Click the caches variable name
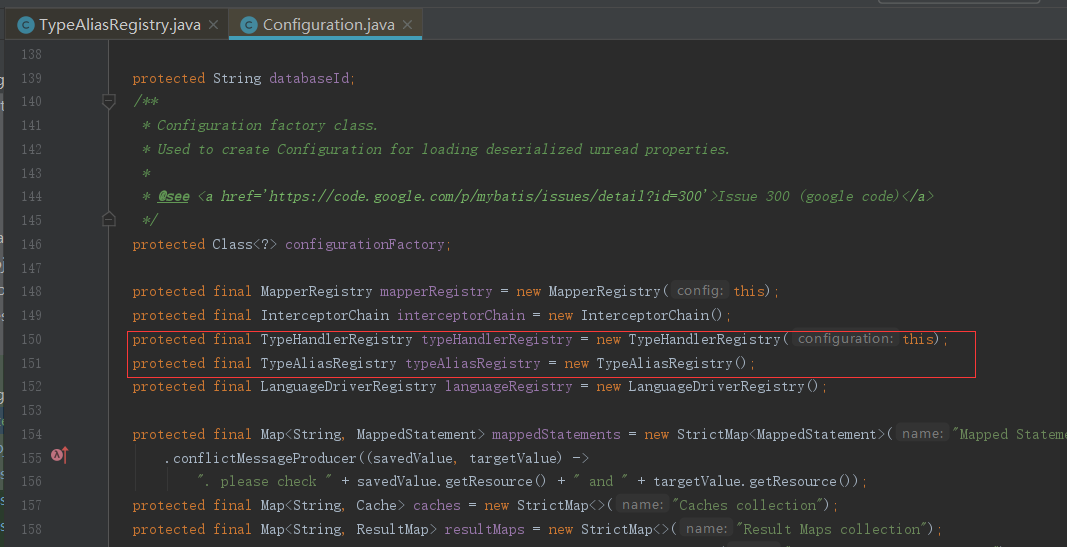The height and width of the screenshot is (547, 1067). point(436,505)
